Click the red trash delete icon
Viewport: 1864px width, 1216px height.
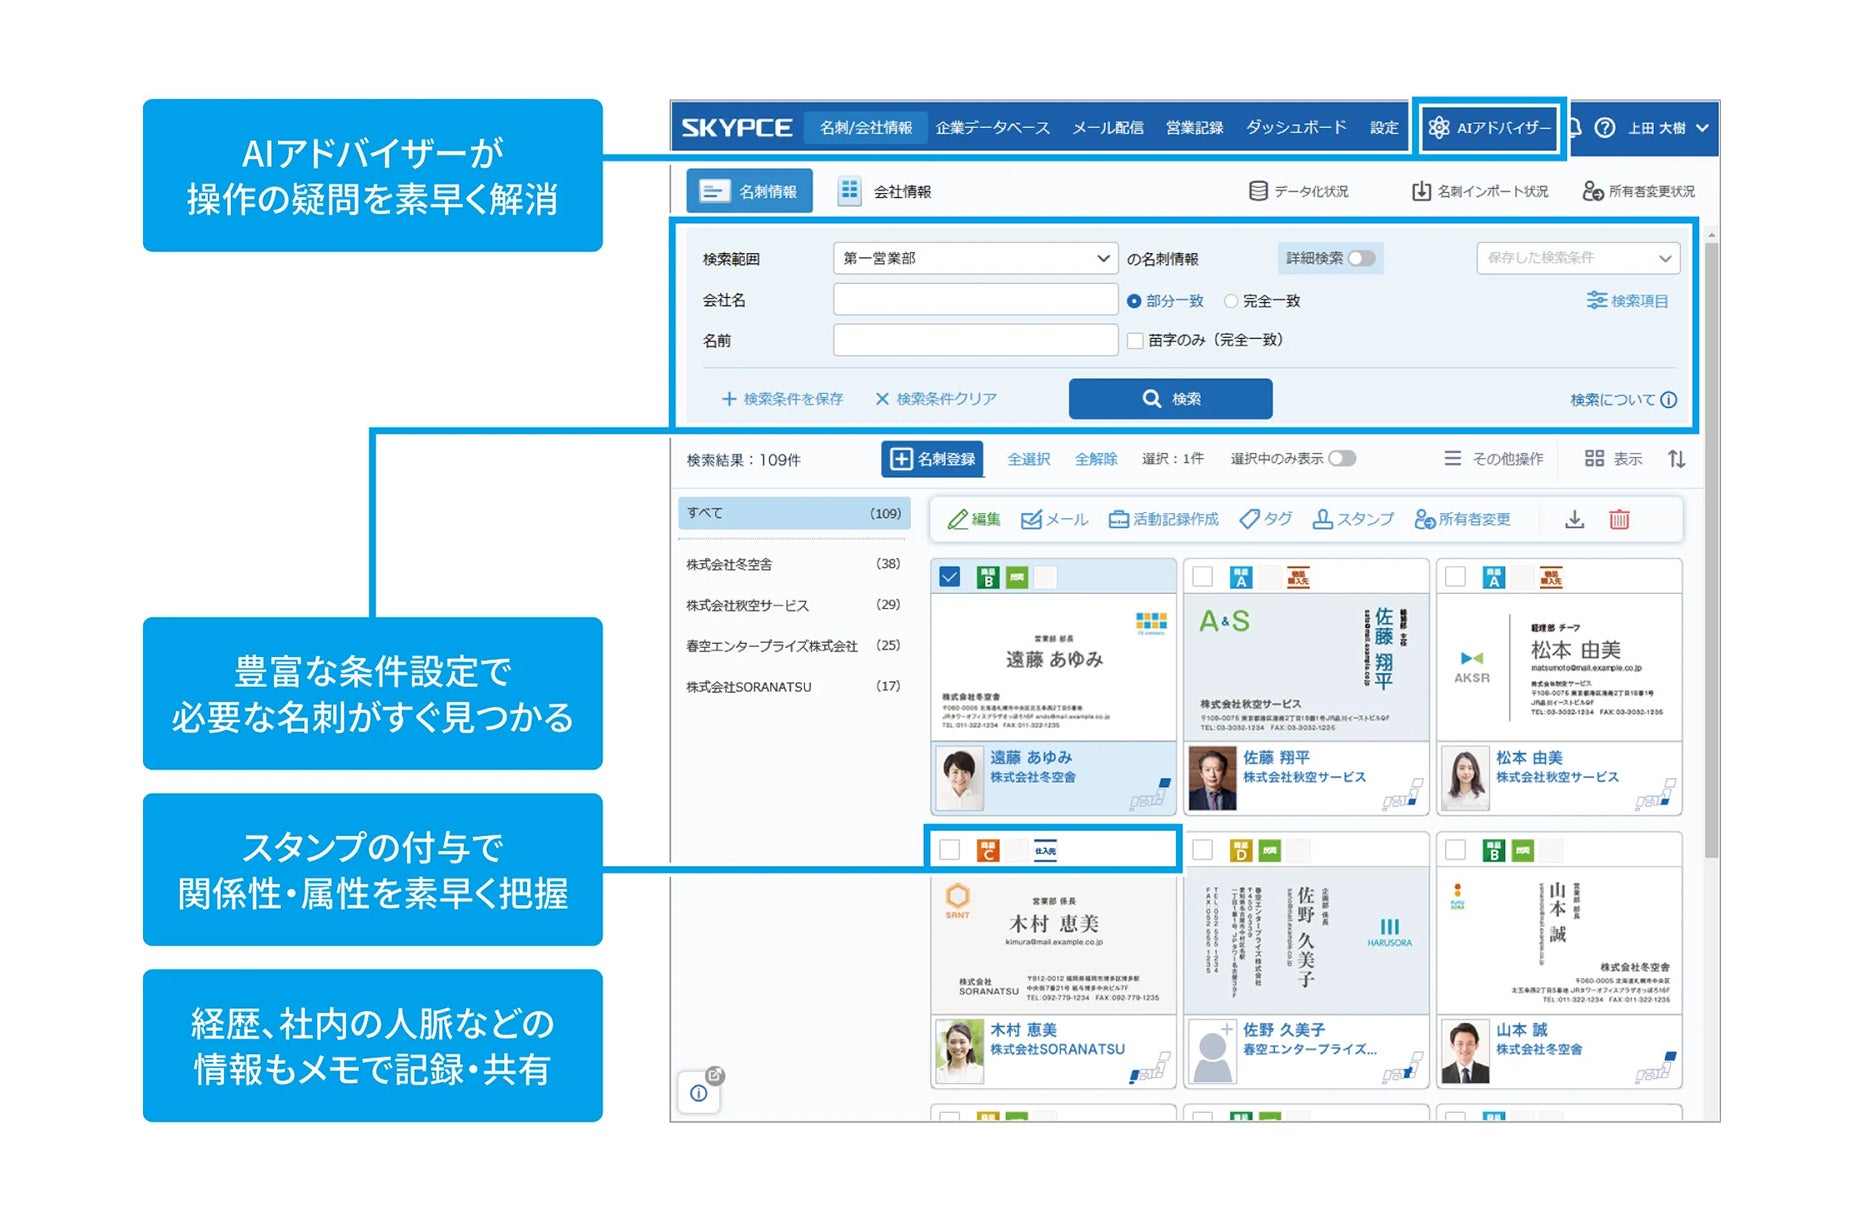[x=1619, y=519]
